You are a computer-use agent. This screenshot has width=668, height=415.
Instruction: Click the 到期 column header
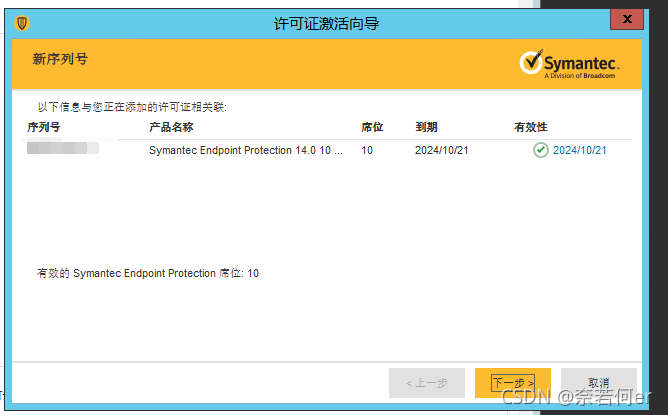(x=426, y=127)
